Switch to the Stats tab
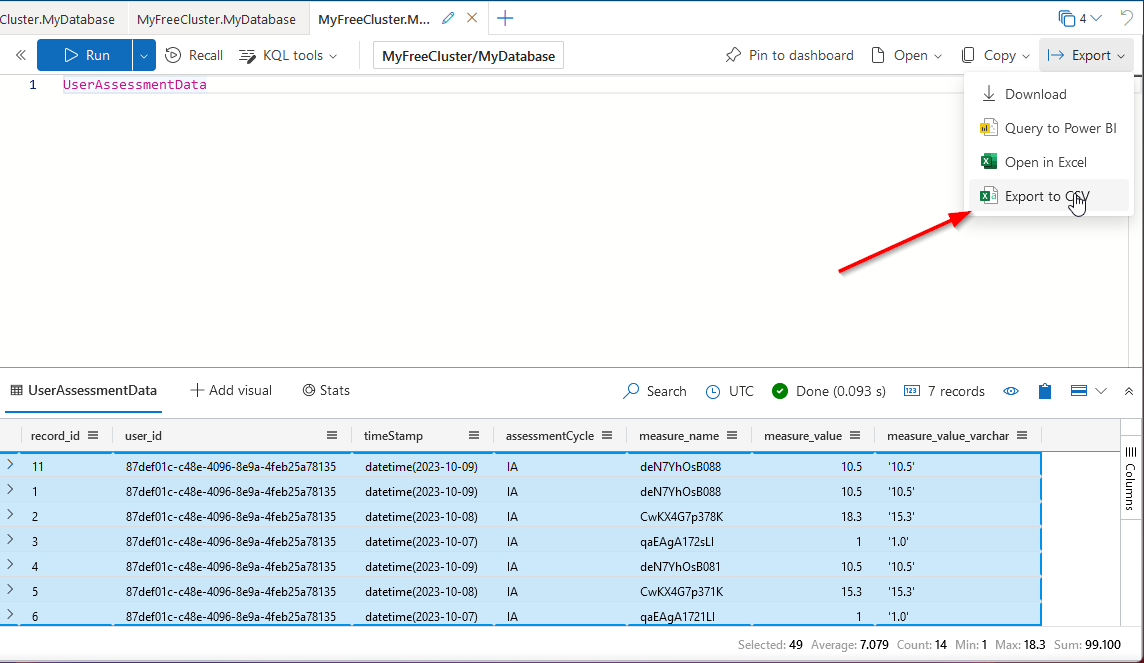Screen dimensions: 1144x663 pos(326,390)
